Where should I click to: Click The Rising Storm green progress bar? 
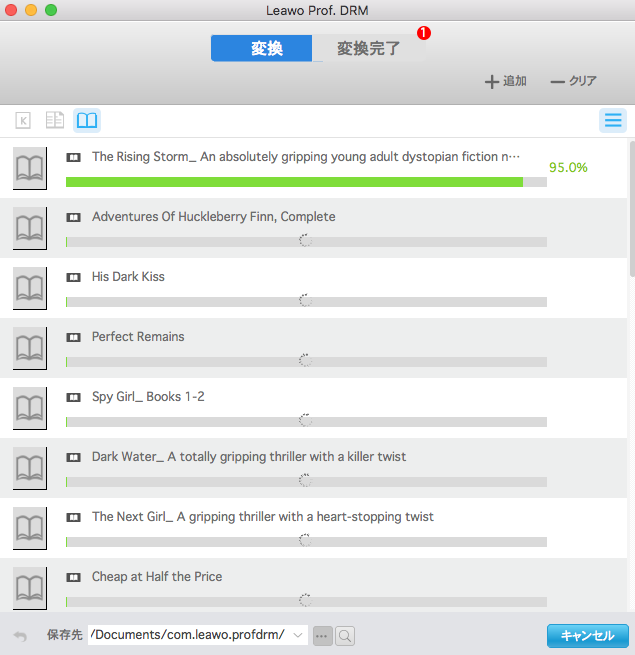306,182
